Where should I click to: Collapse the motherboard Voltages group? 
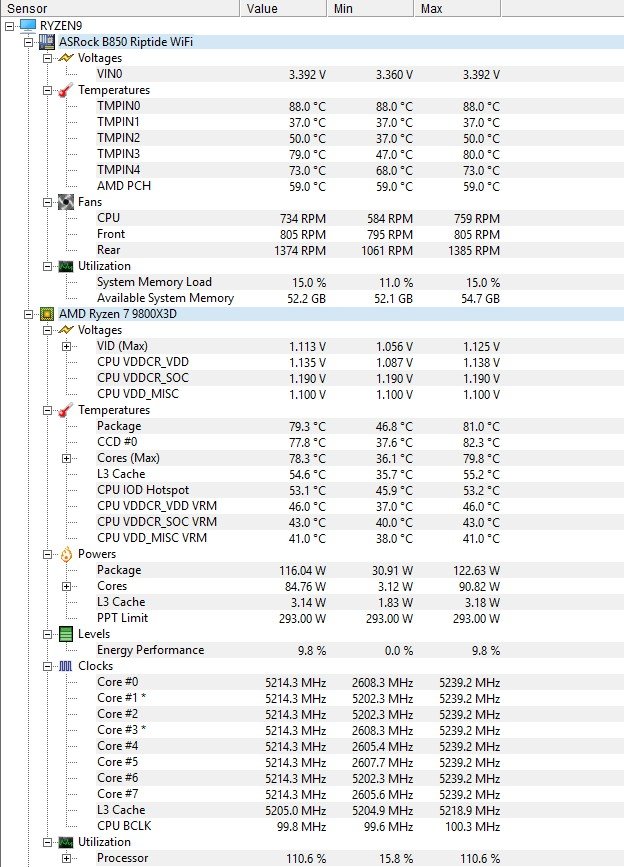tap(48, 58)
